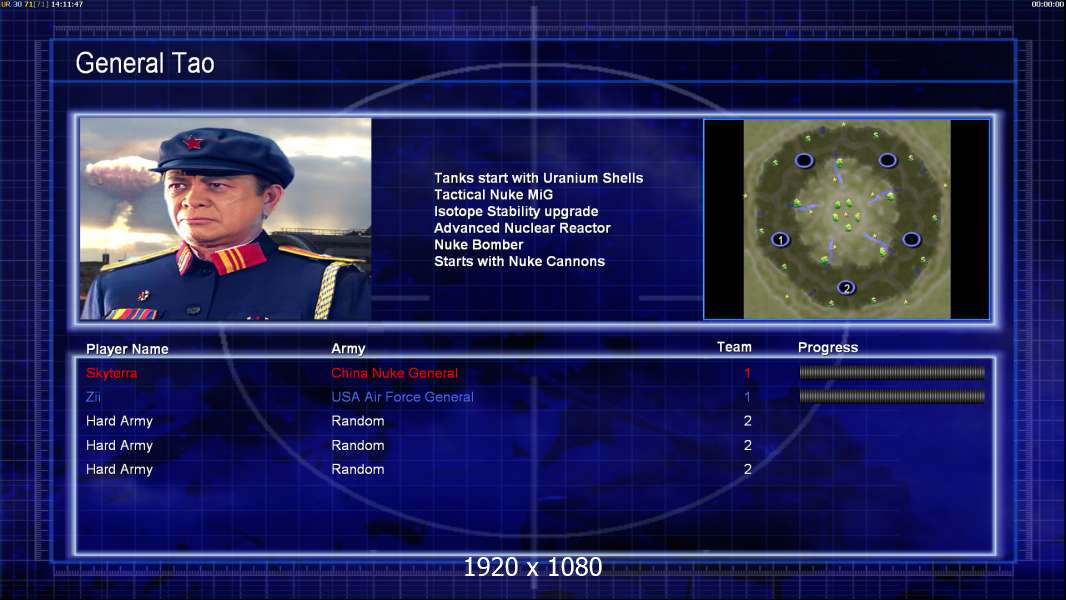Viewport: 1066px width, 600px height.
Task: Click the "Nuke Bomber" line
Action: pyautogui.click(x=479, y=245)
